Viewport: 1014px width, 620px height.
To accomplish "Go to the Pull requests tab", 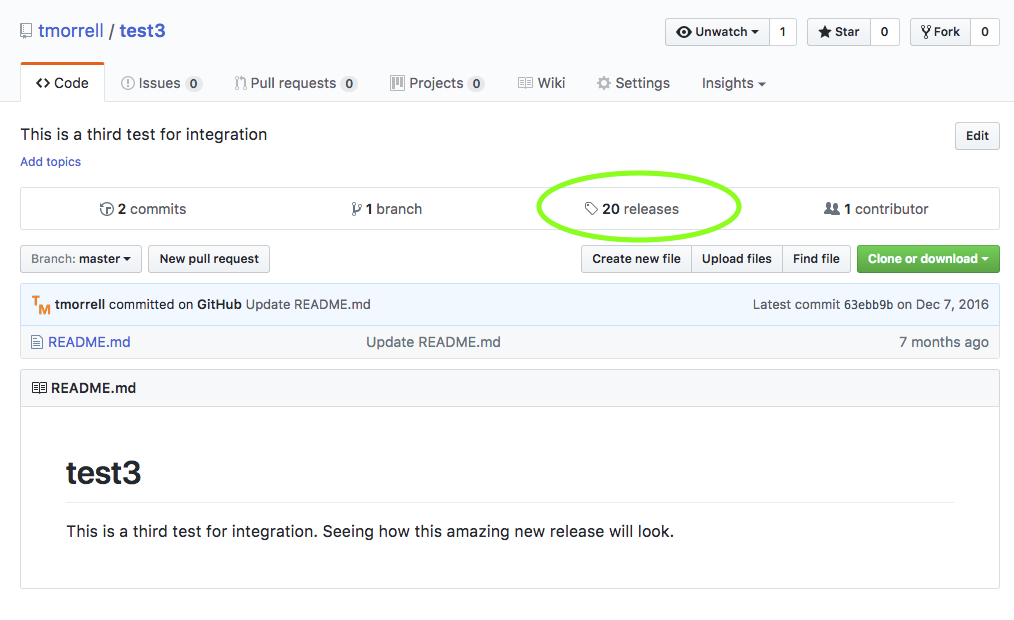I will (x=295, y=83).
